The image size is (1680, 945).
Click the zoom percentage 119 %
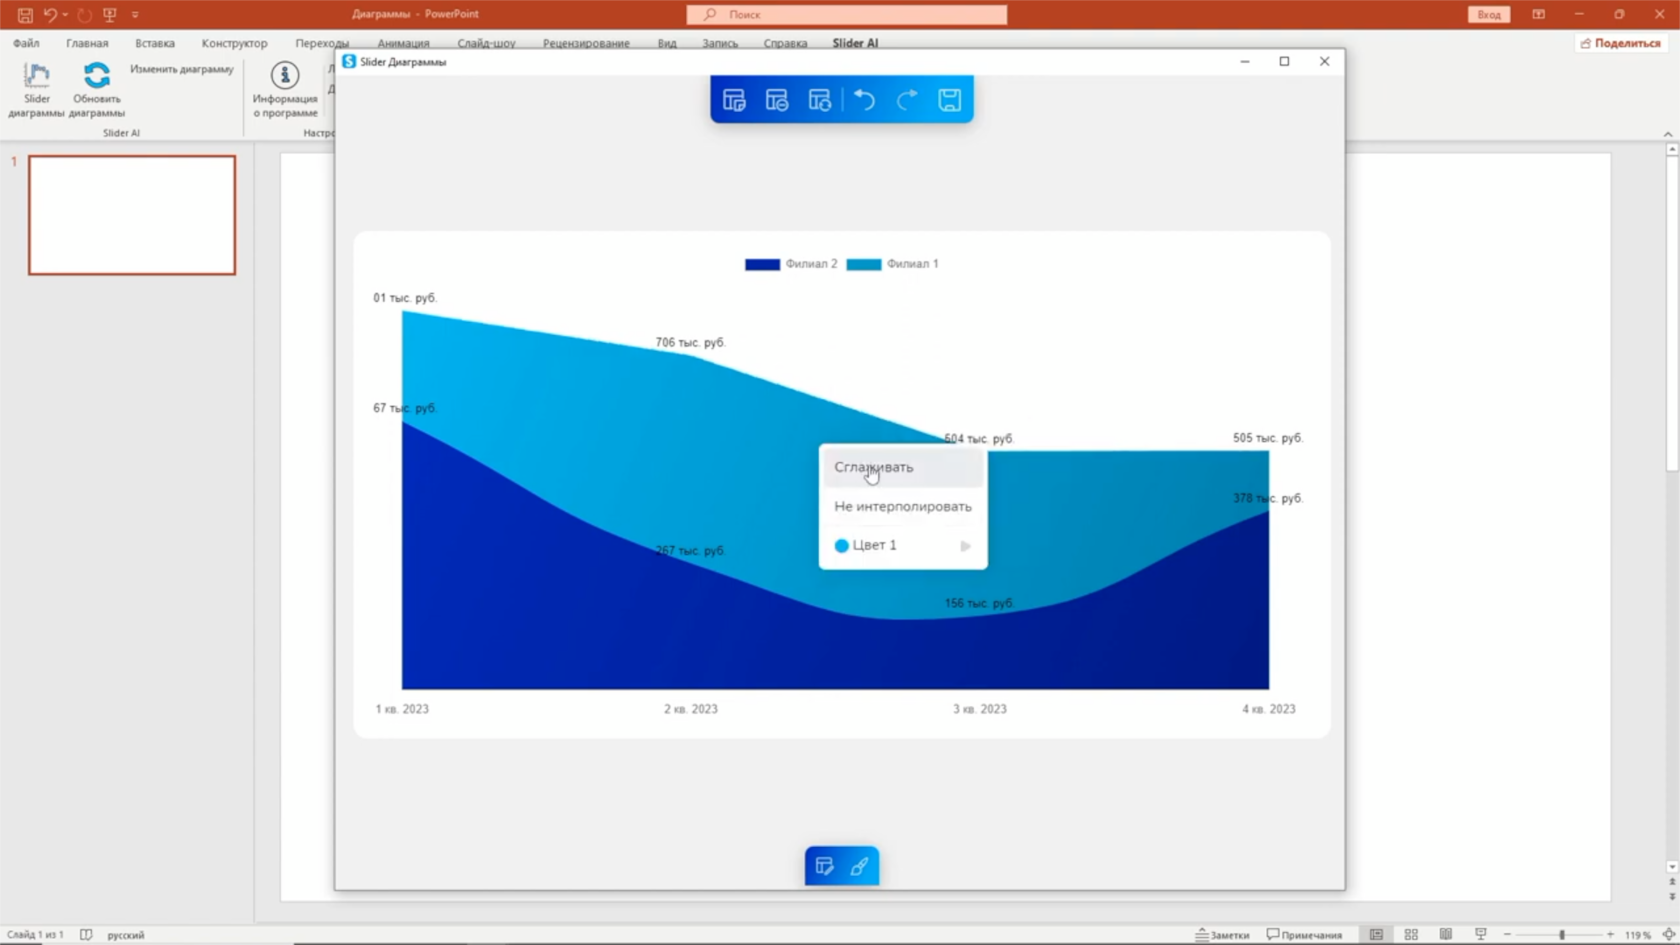click(1637, 934)
